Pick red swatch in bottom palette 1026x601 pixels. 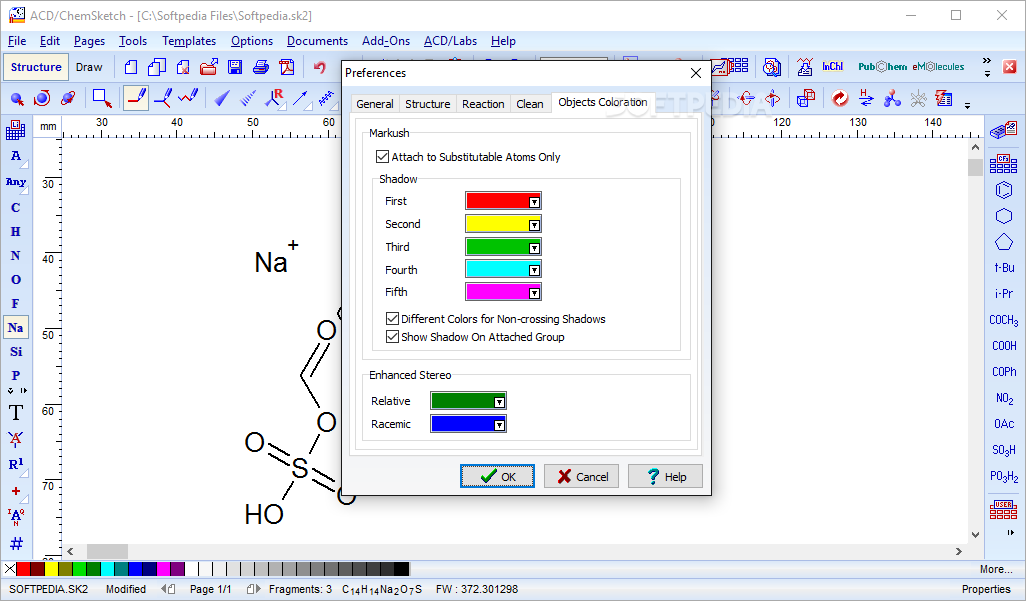click(x=23, y=569)
